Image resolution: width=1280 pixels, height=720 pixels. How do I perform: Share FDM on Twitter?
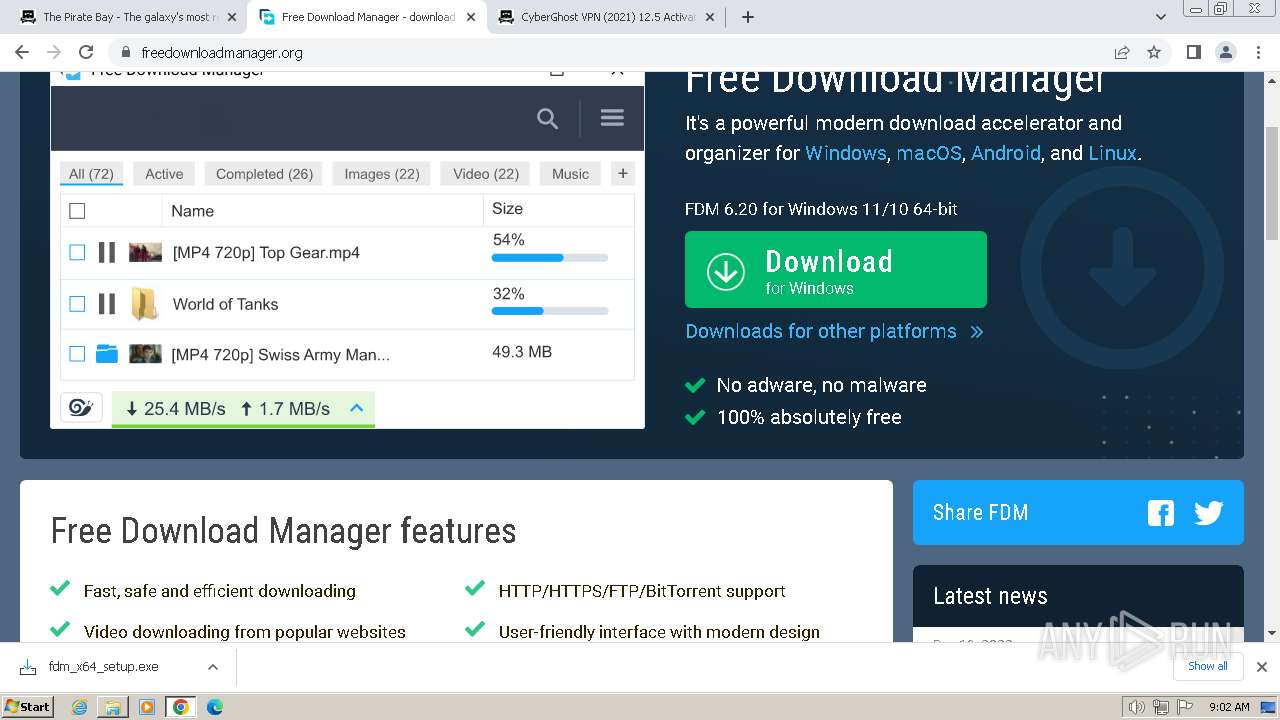click(x=1208, y=513)
